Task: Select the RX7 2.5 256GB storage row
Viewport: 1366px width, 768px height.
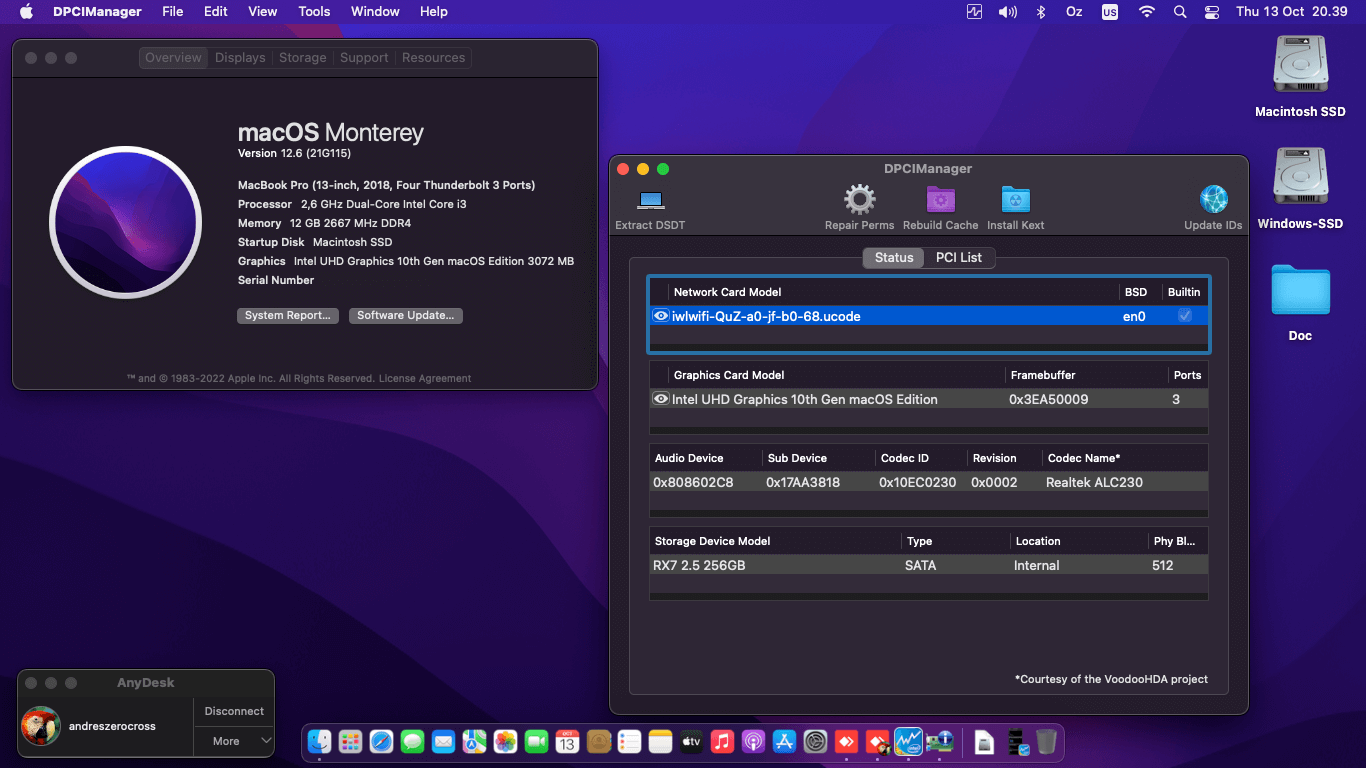Action: point(929,565)
